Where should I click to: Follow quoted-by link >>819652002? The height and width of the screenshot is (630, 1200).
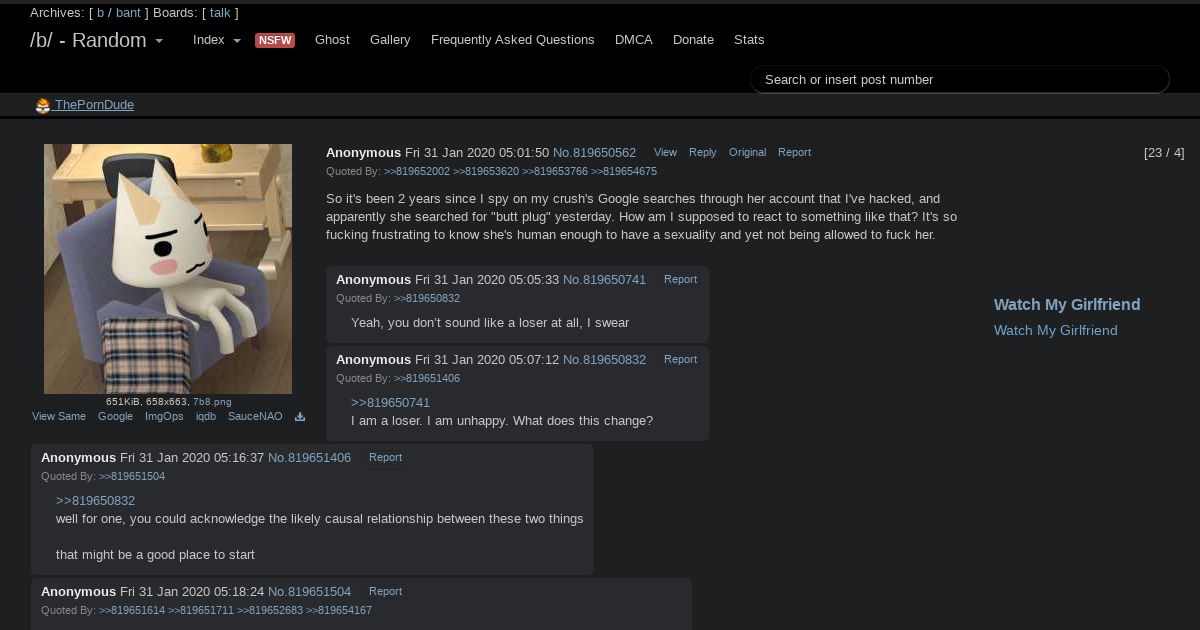417,172
